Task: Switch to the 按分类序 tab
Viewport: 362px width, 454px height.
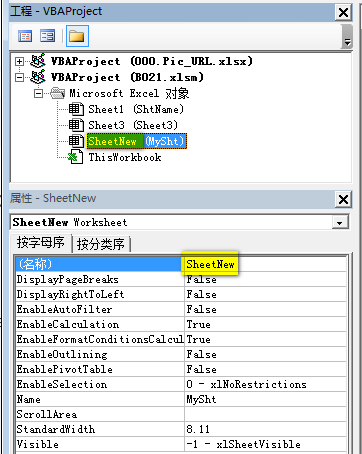Action: click(101, 244)
